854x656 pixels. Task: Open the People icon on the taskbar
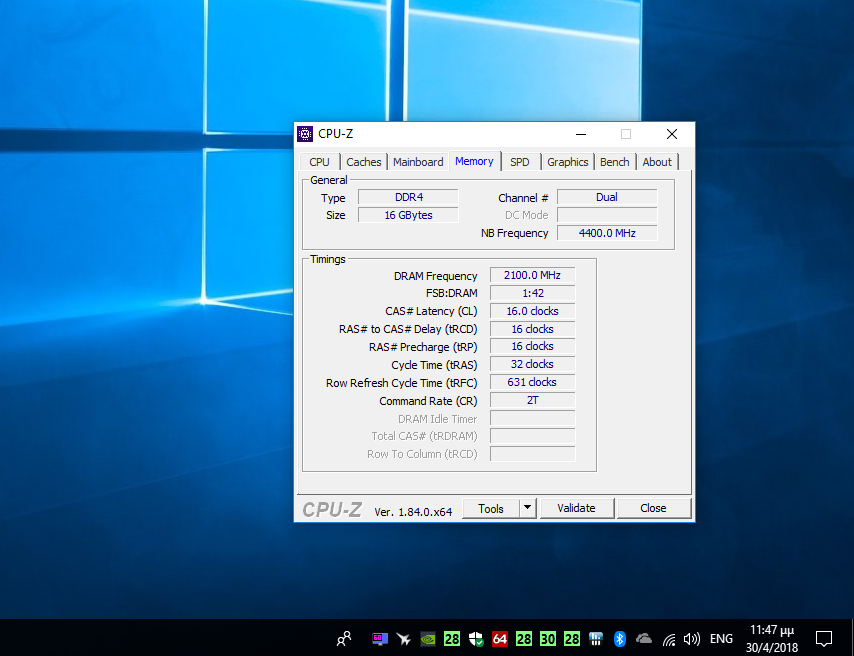[344, 638]
